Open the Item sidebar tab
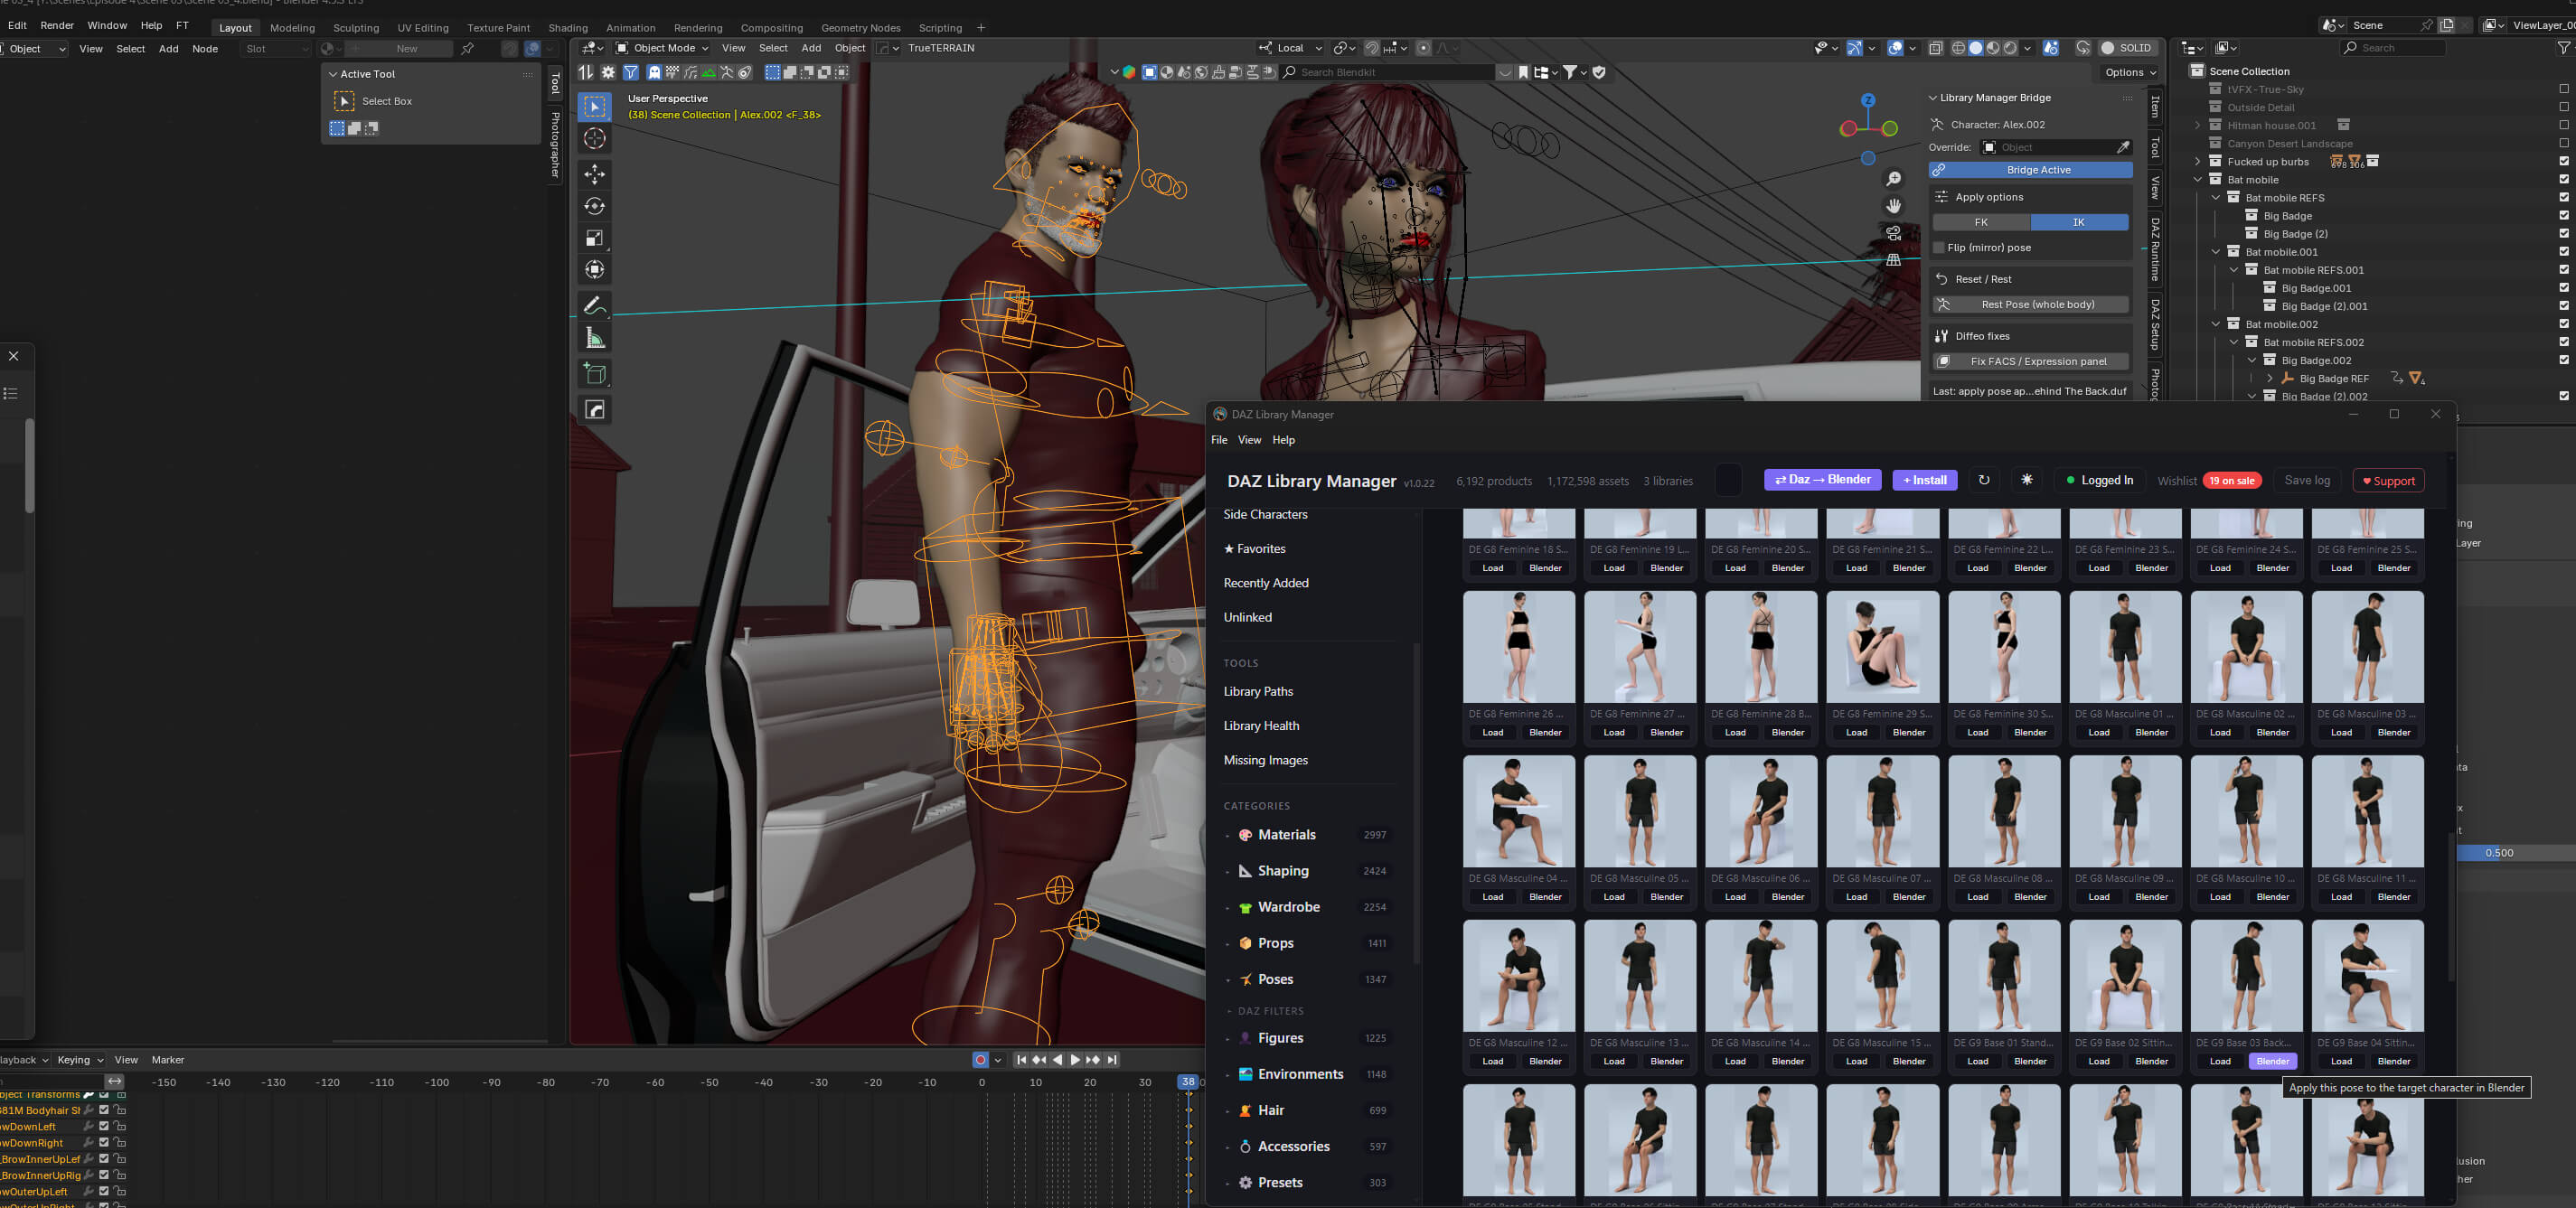The width and height of the screenshot is (2576, 1208). point(2155,106)
